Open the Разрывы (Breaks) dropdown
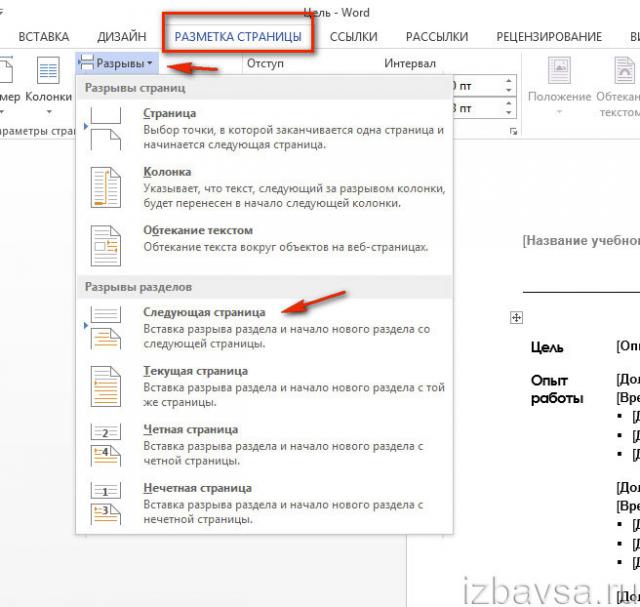This screenshot has width=640, height=607. (117, 63)
